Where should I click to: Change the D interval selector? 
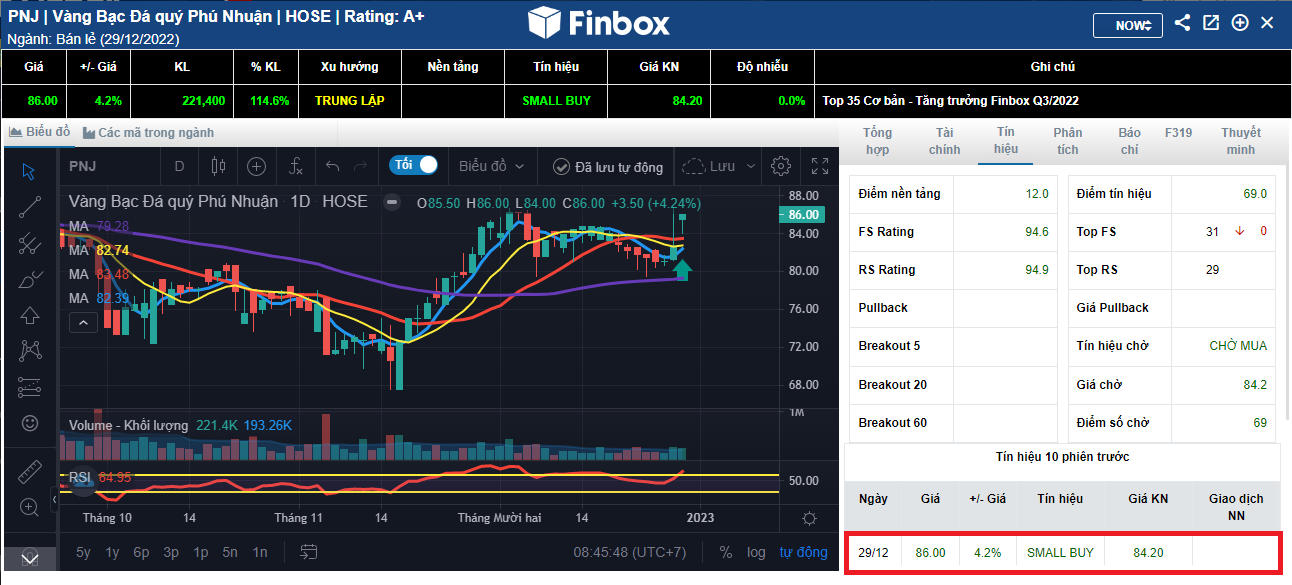pyautogui.click(x=180, y=166)
